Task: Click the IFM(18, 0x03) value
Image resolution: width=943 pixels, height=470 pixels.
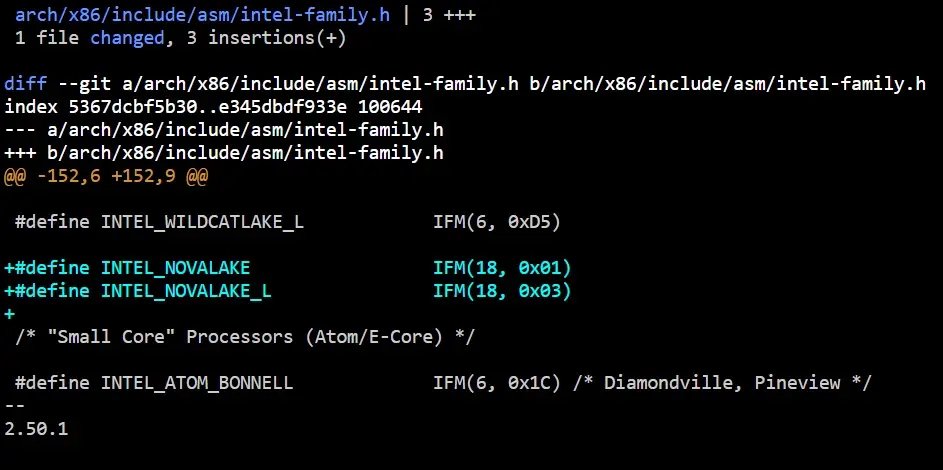Action: [x=502, y=291]
